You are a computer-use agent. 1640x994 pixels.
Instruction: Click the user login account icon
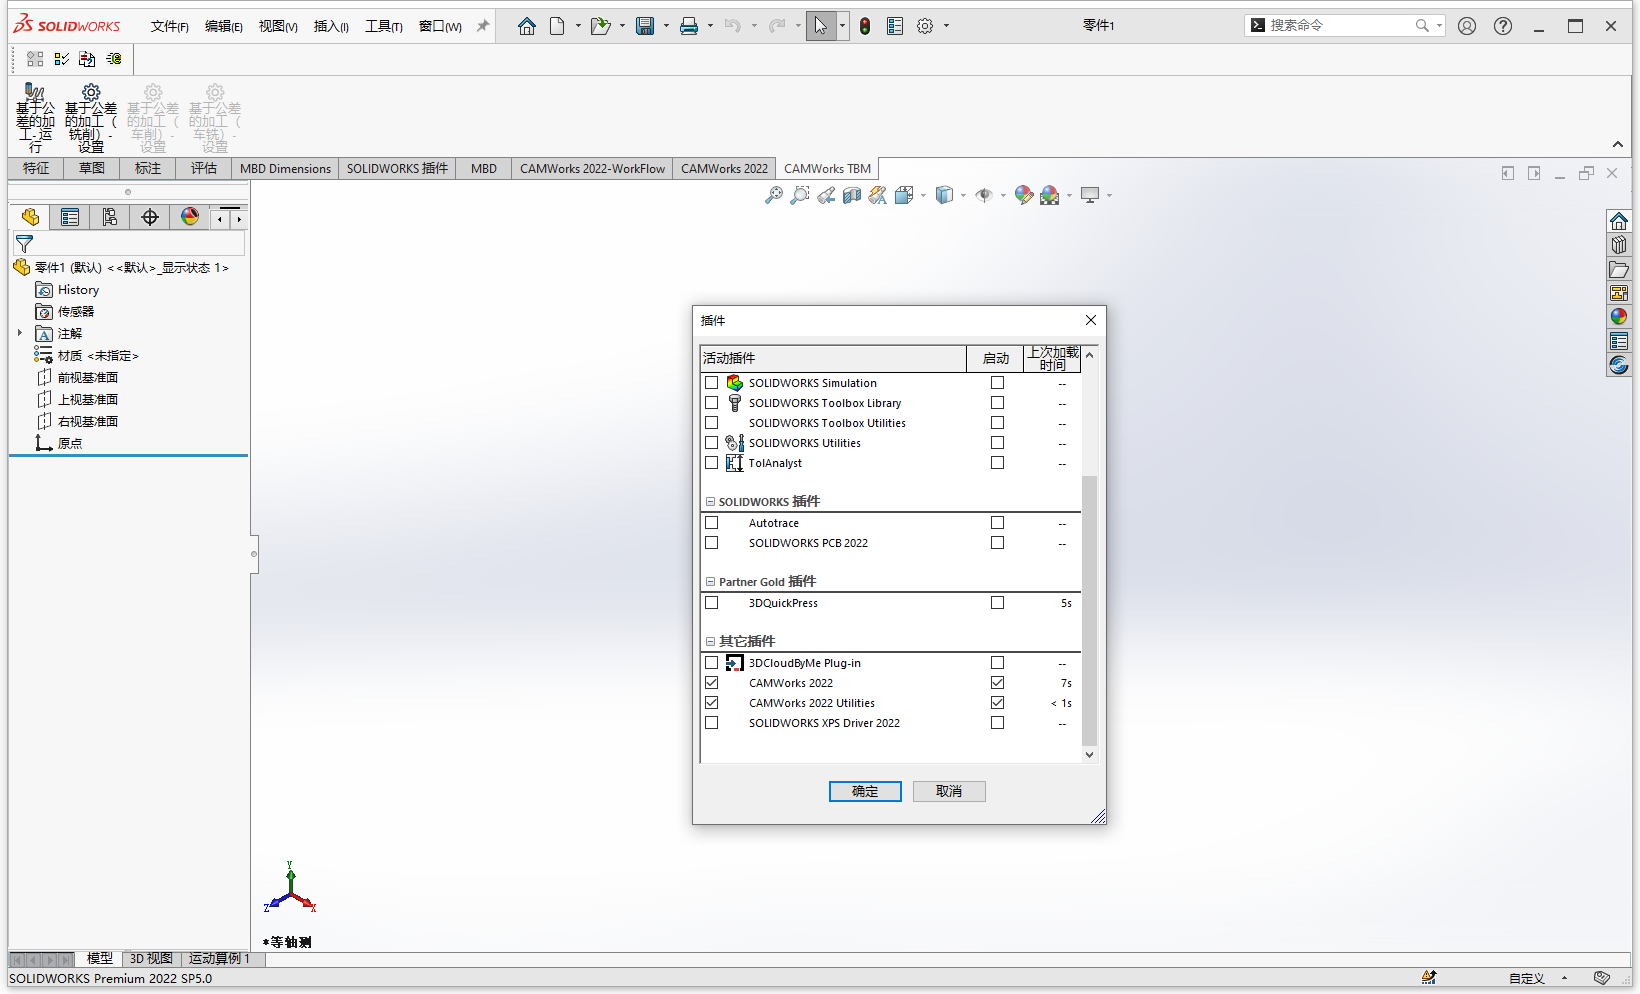(1467, 26)
